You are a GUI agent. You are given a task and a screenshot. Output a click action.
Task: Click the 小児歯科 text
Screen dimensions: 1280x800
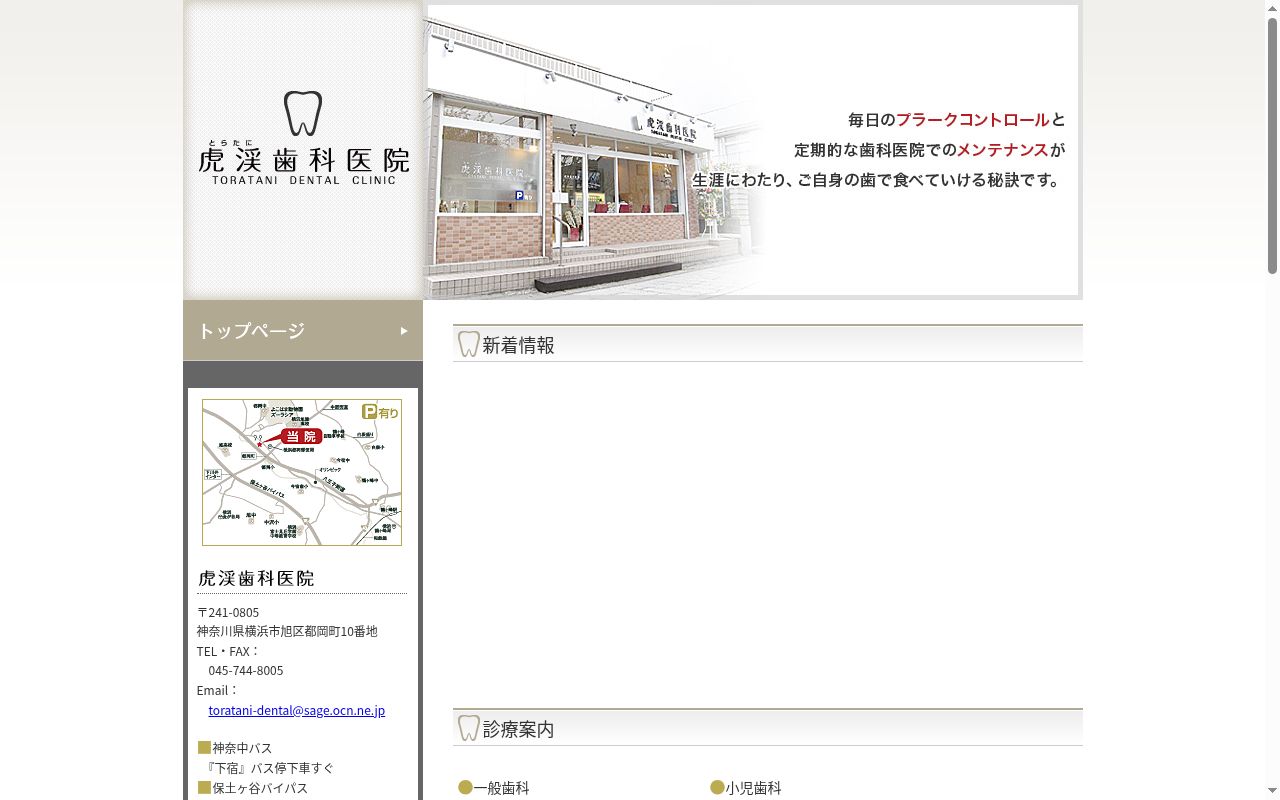point(754,788)
